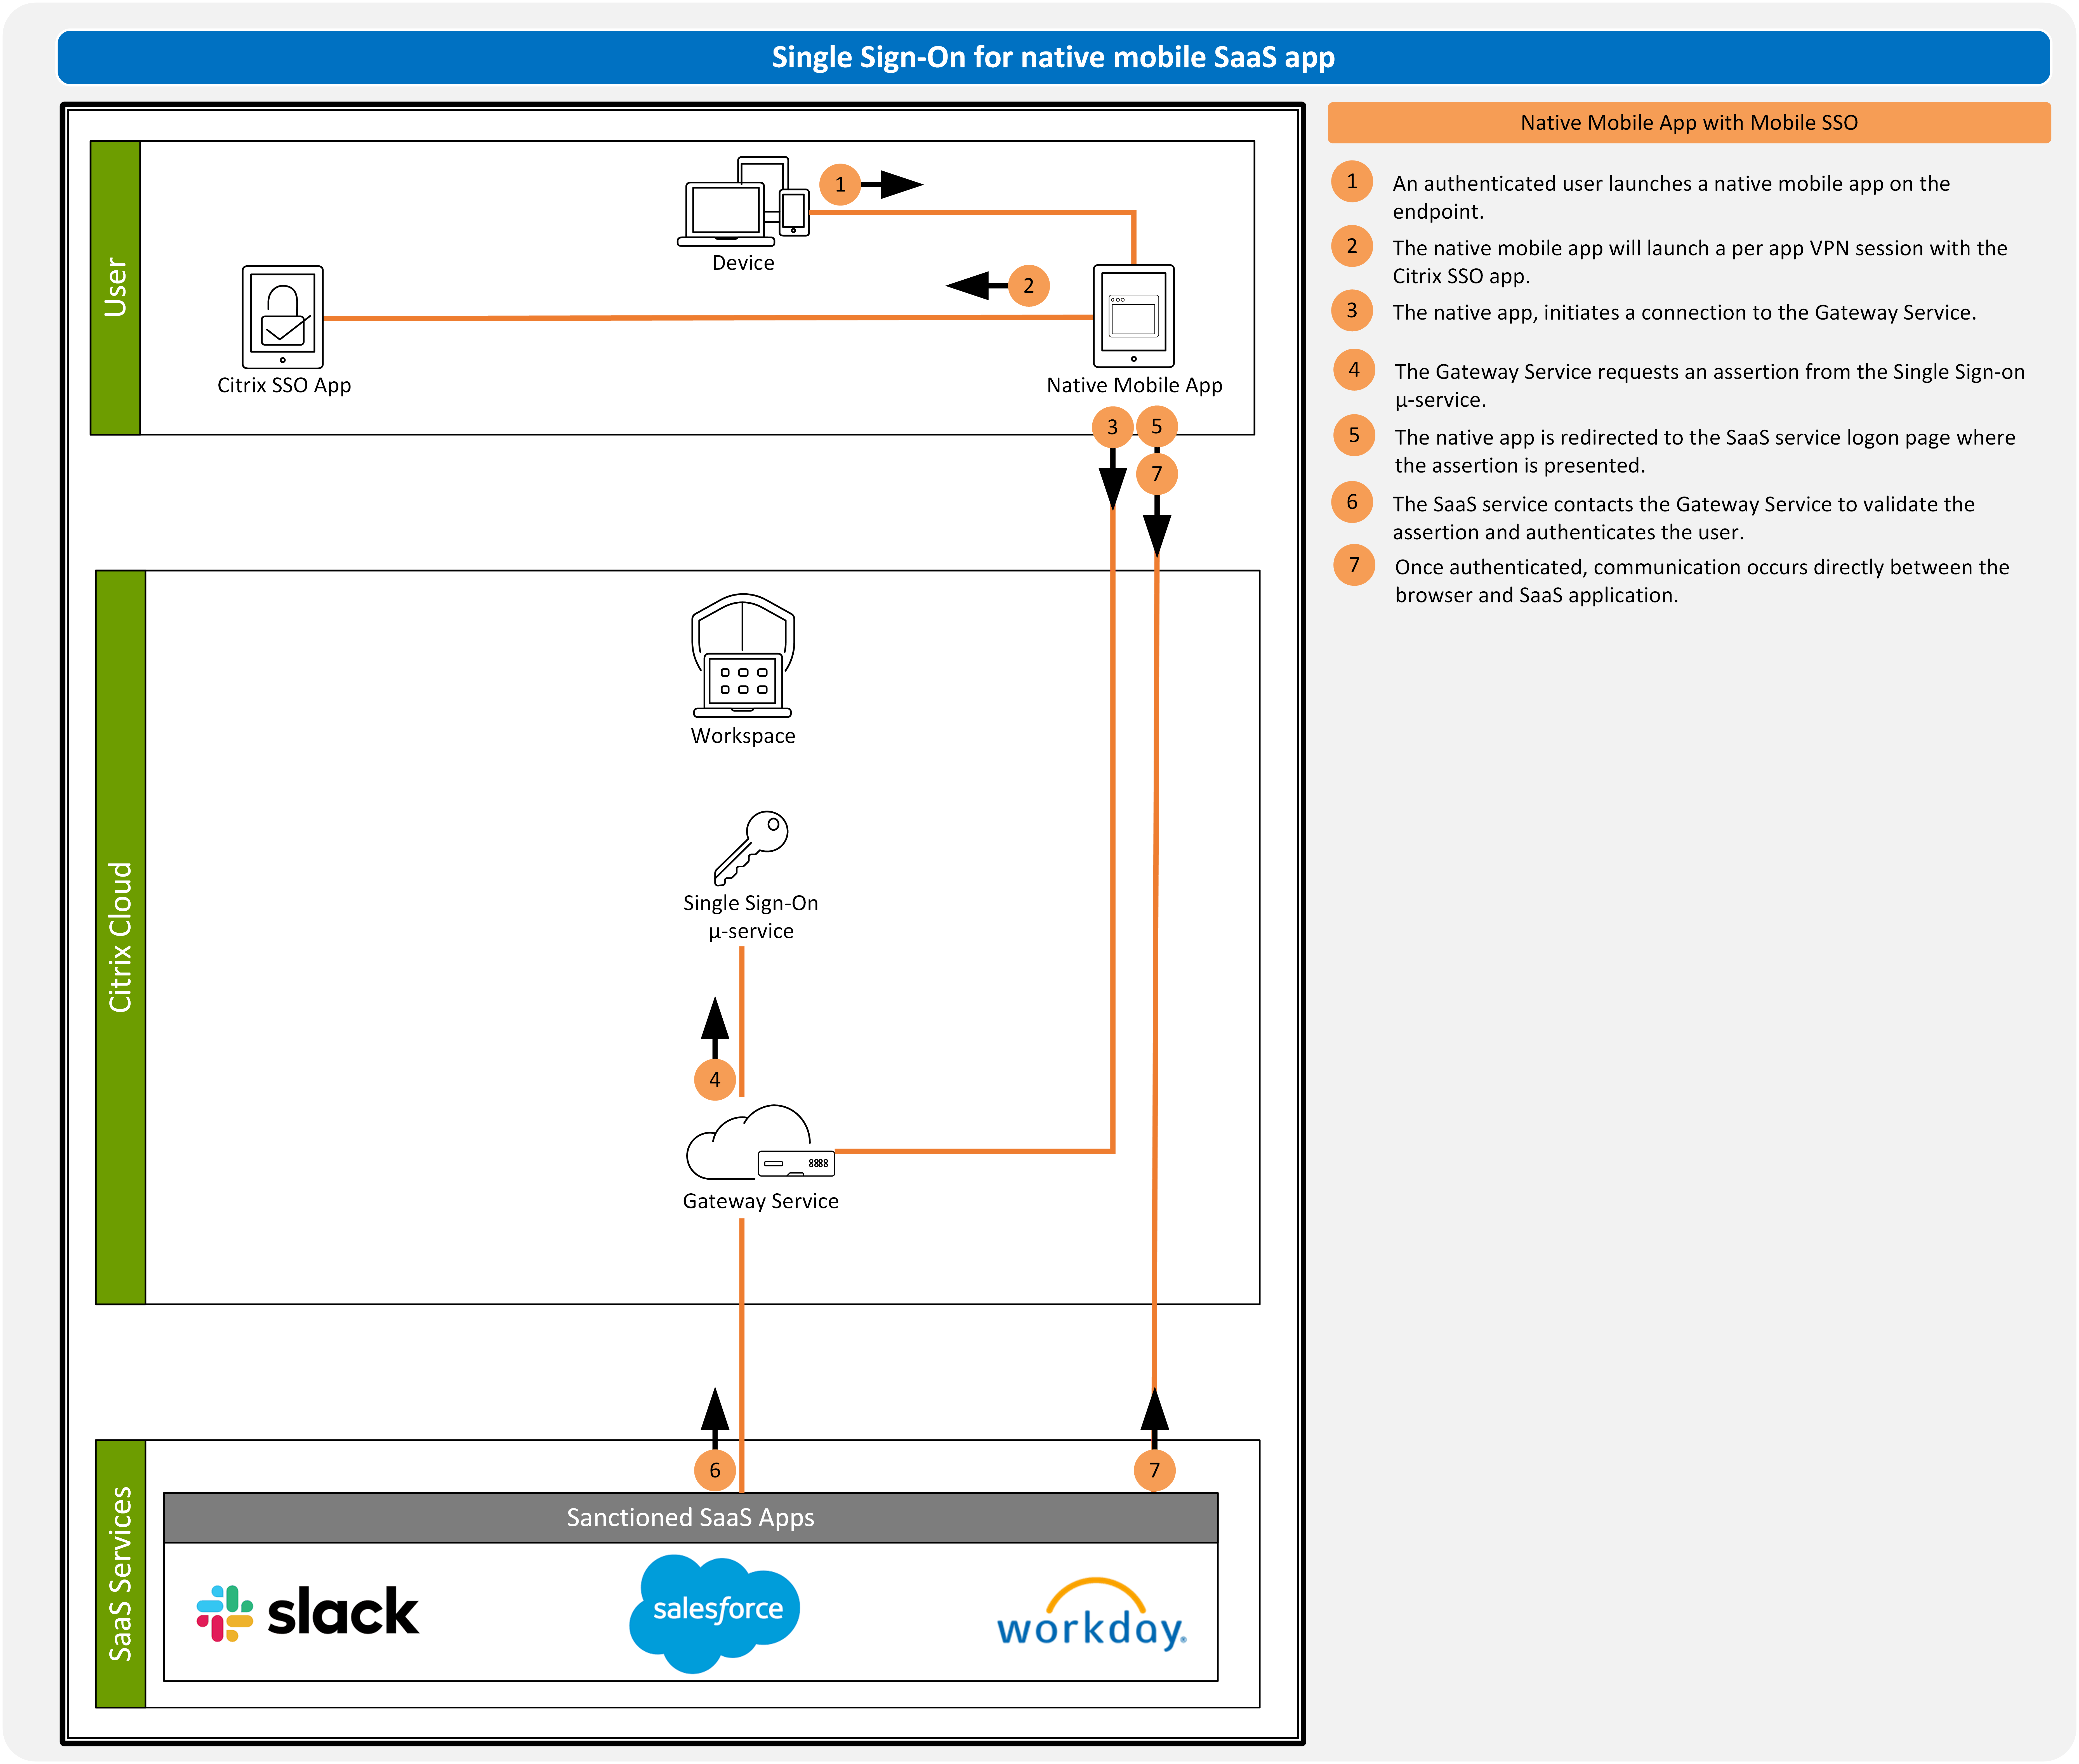This screenshot has height=1764, width=2079.
Task: Click the green SaaS Services sidebar label
Action: coord(120,1572)
